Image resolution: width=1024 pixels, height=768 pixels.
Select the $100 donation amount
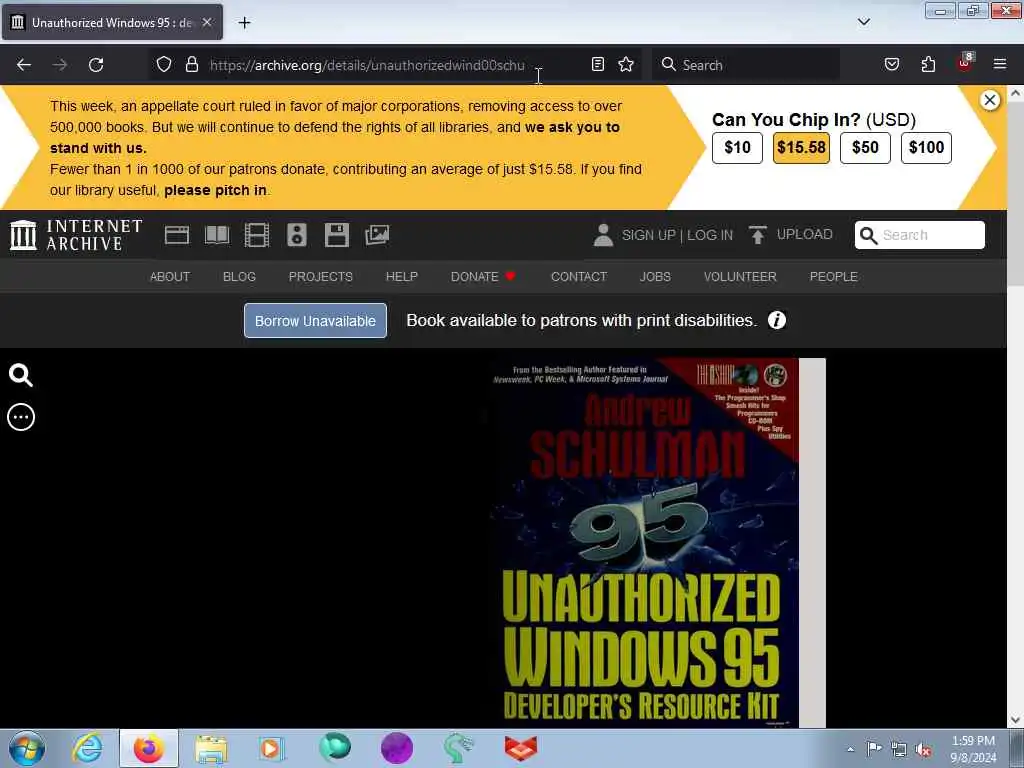[x=927, y=148]
